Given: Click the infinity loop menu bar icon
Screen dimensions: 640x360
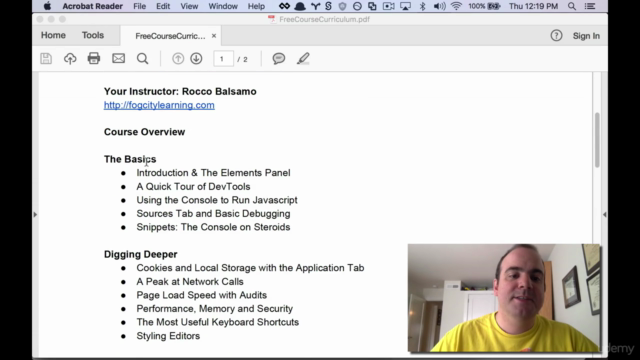Looking at the screenshot, I should (x=284, y=6).
